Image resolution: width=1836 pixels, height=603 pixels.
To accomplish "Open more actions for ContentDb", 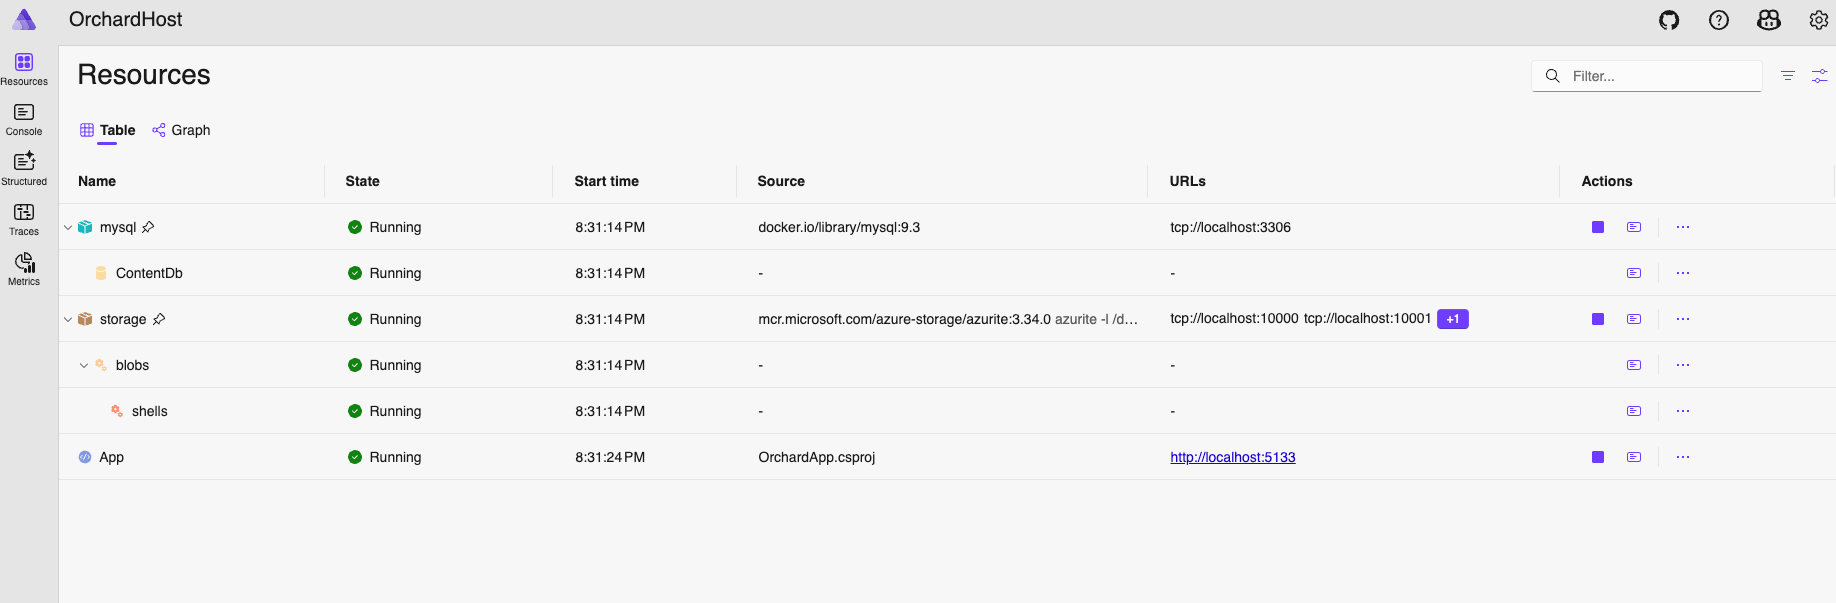I will (x=1683, y=273).
